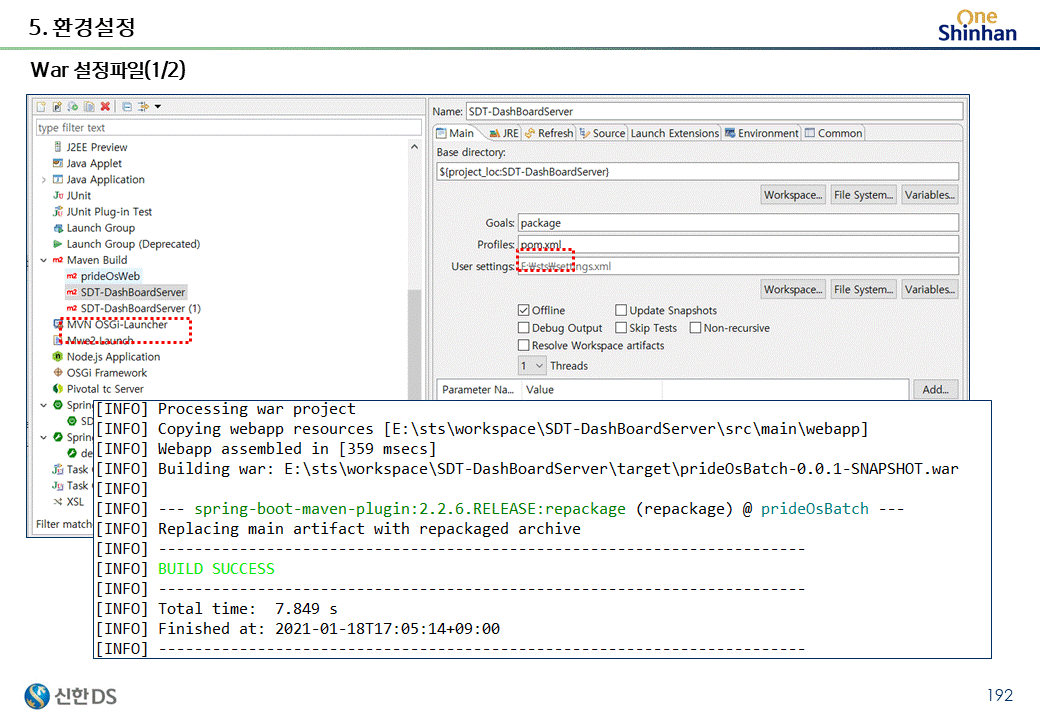Enable the Non-recursive checkbox
This screenshot has width=1040, height=720.
coord(695,328)
